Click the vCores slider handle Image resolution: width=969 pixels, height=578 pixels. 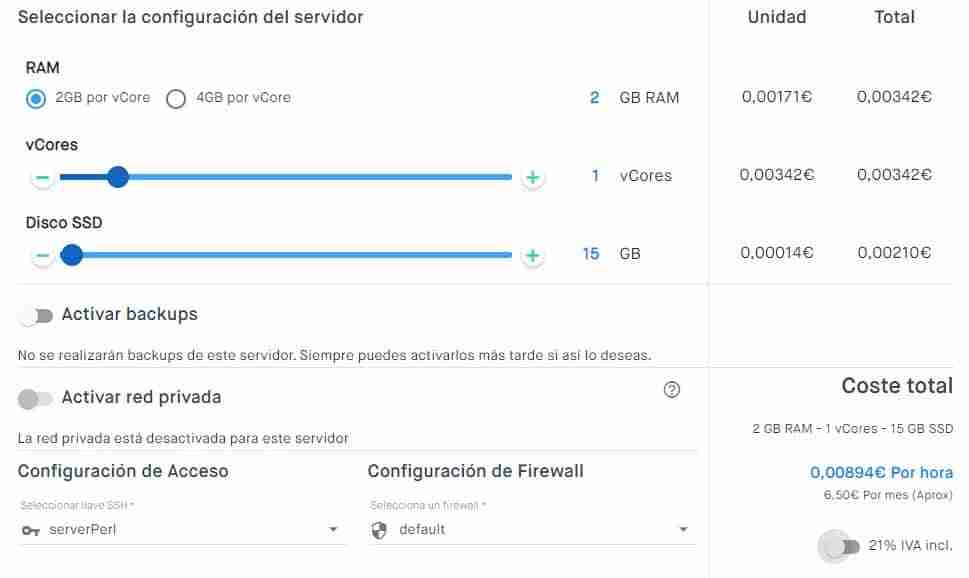[x=117, y=177]
